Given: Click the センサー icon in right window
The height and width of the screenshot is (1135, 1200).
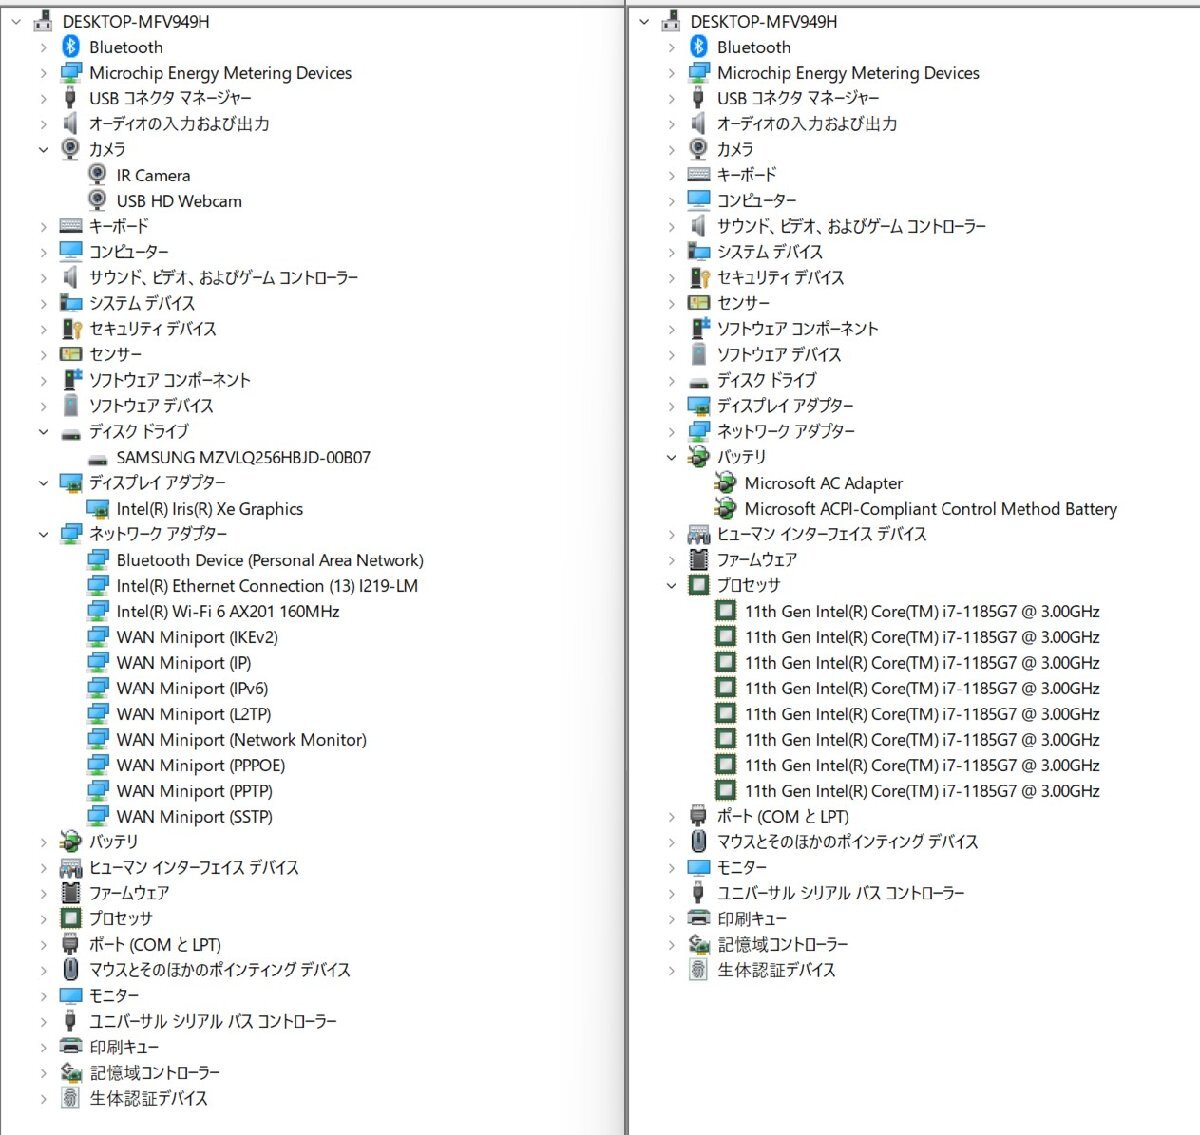Looking at the screenshot, I should click(698, 303).
